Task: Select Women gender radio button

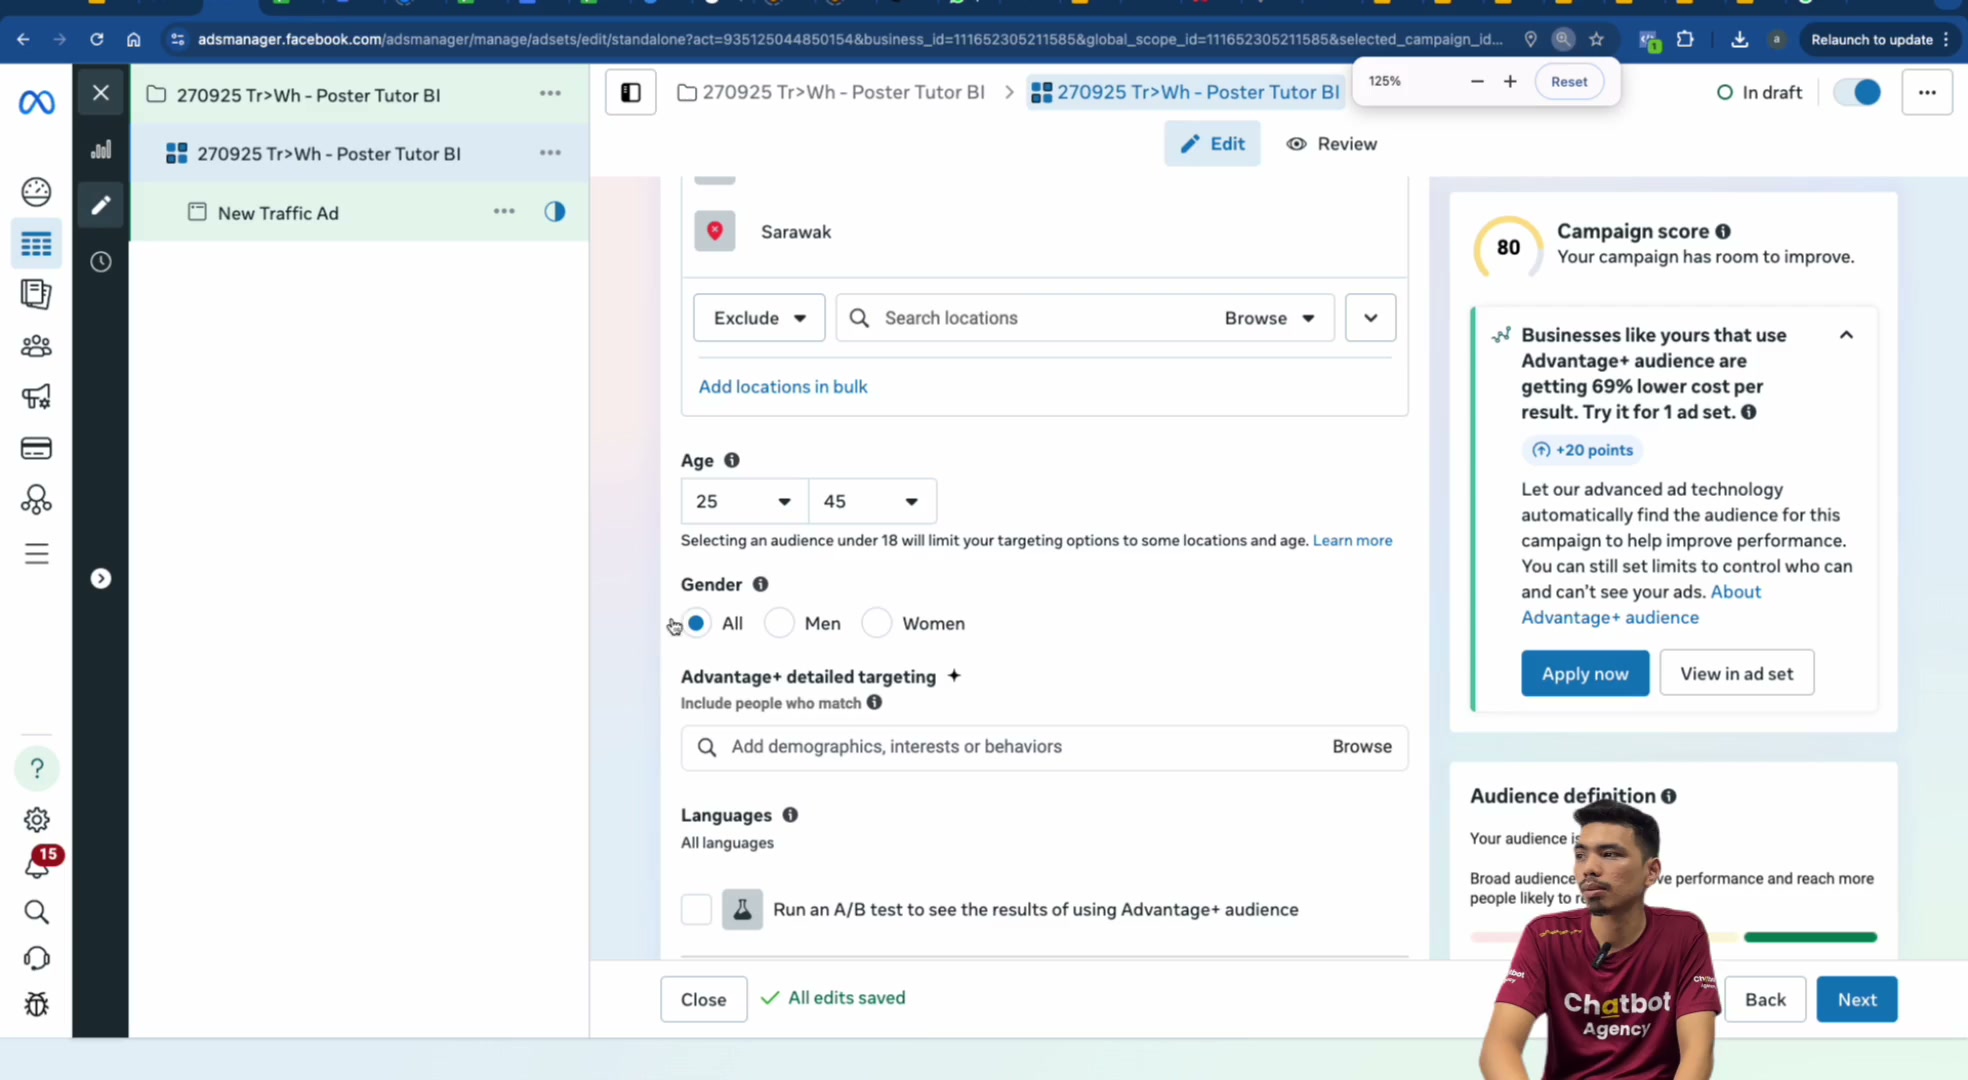Action: tap(876, 623)
